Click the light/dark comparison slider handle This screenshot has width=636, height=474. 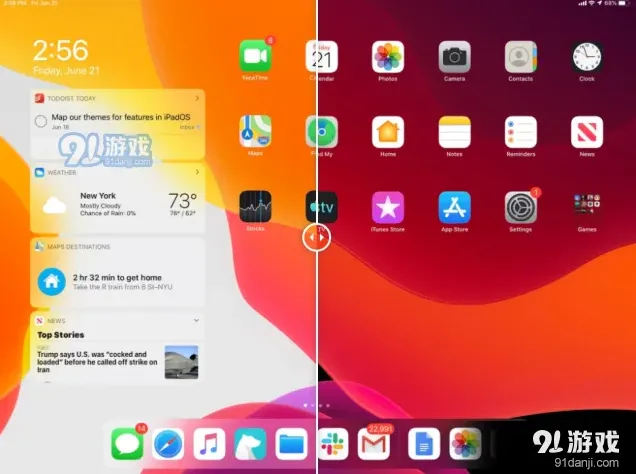316,237
